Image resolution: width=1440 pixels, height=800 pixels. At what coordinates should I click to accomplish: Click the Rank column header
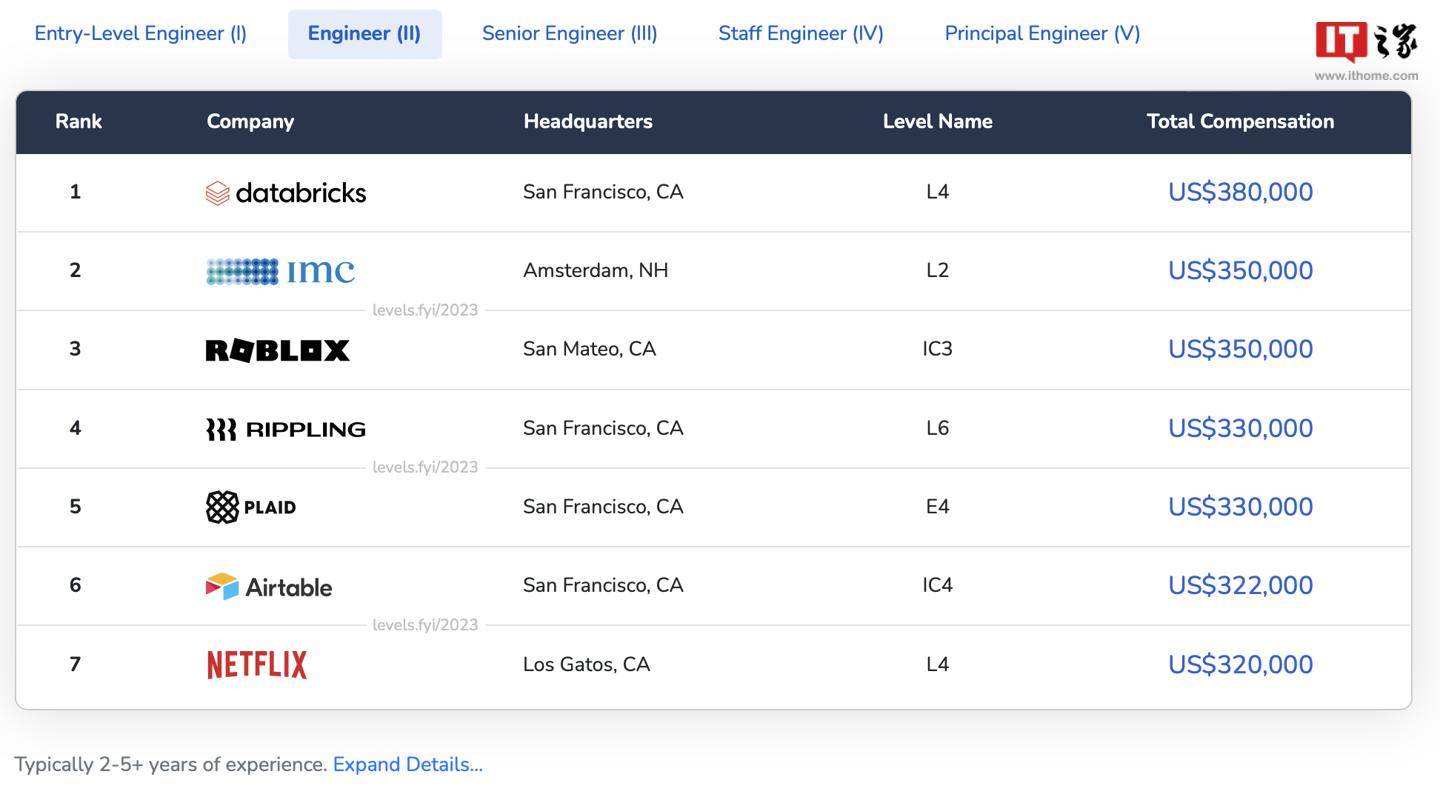[x=79, y=122]
